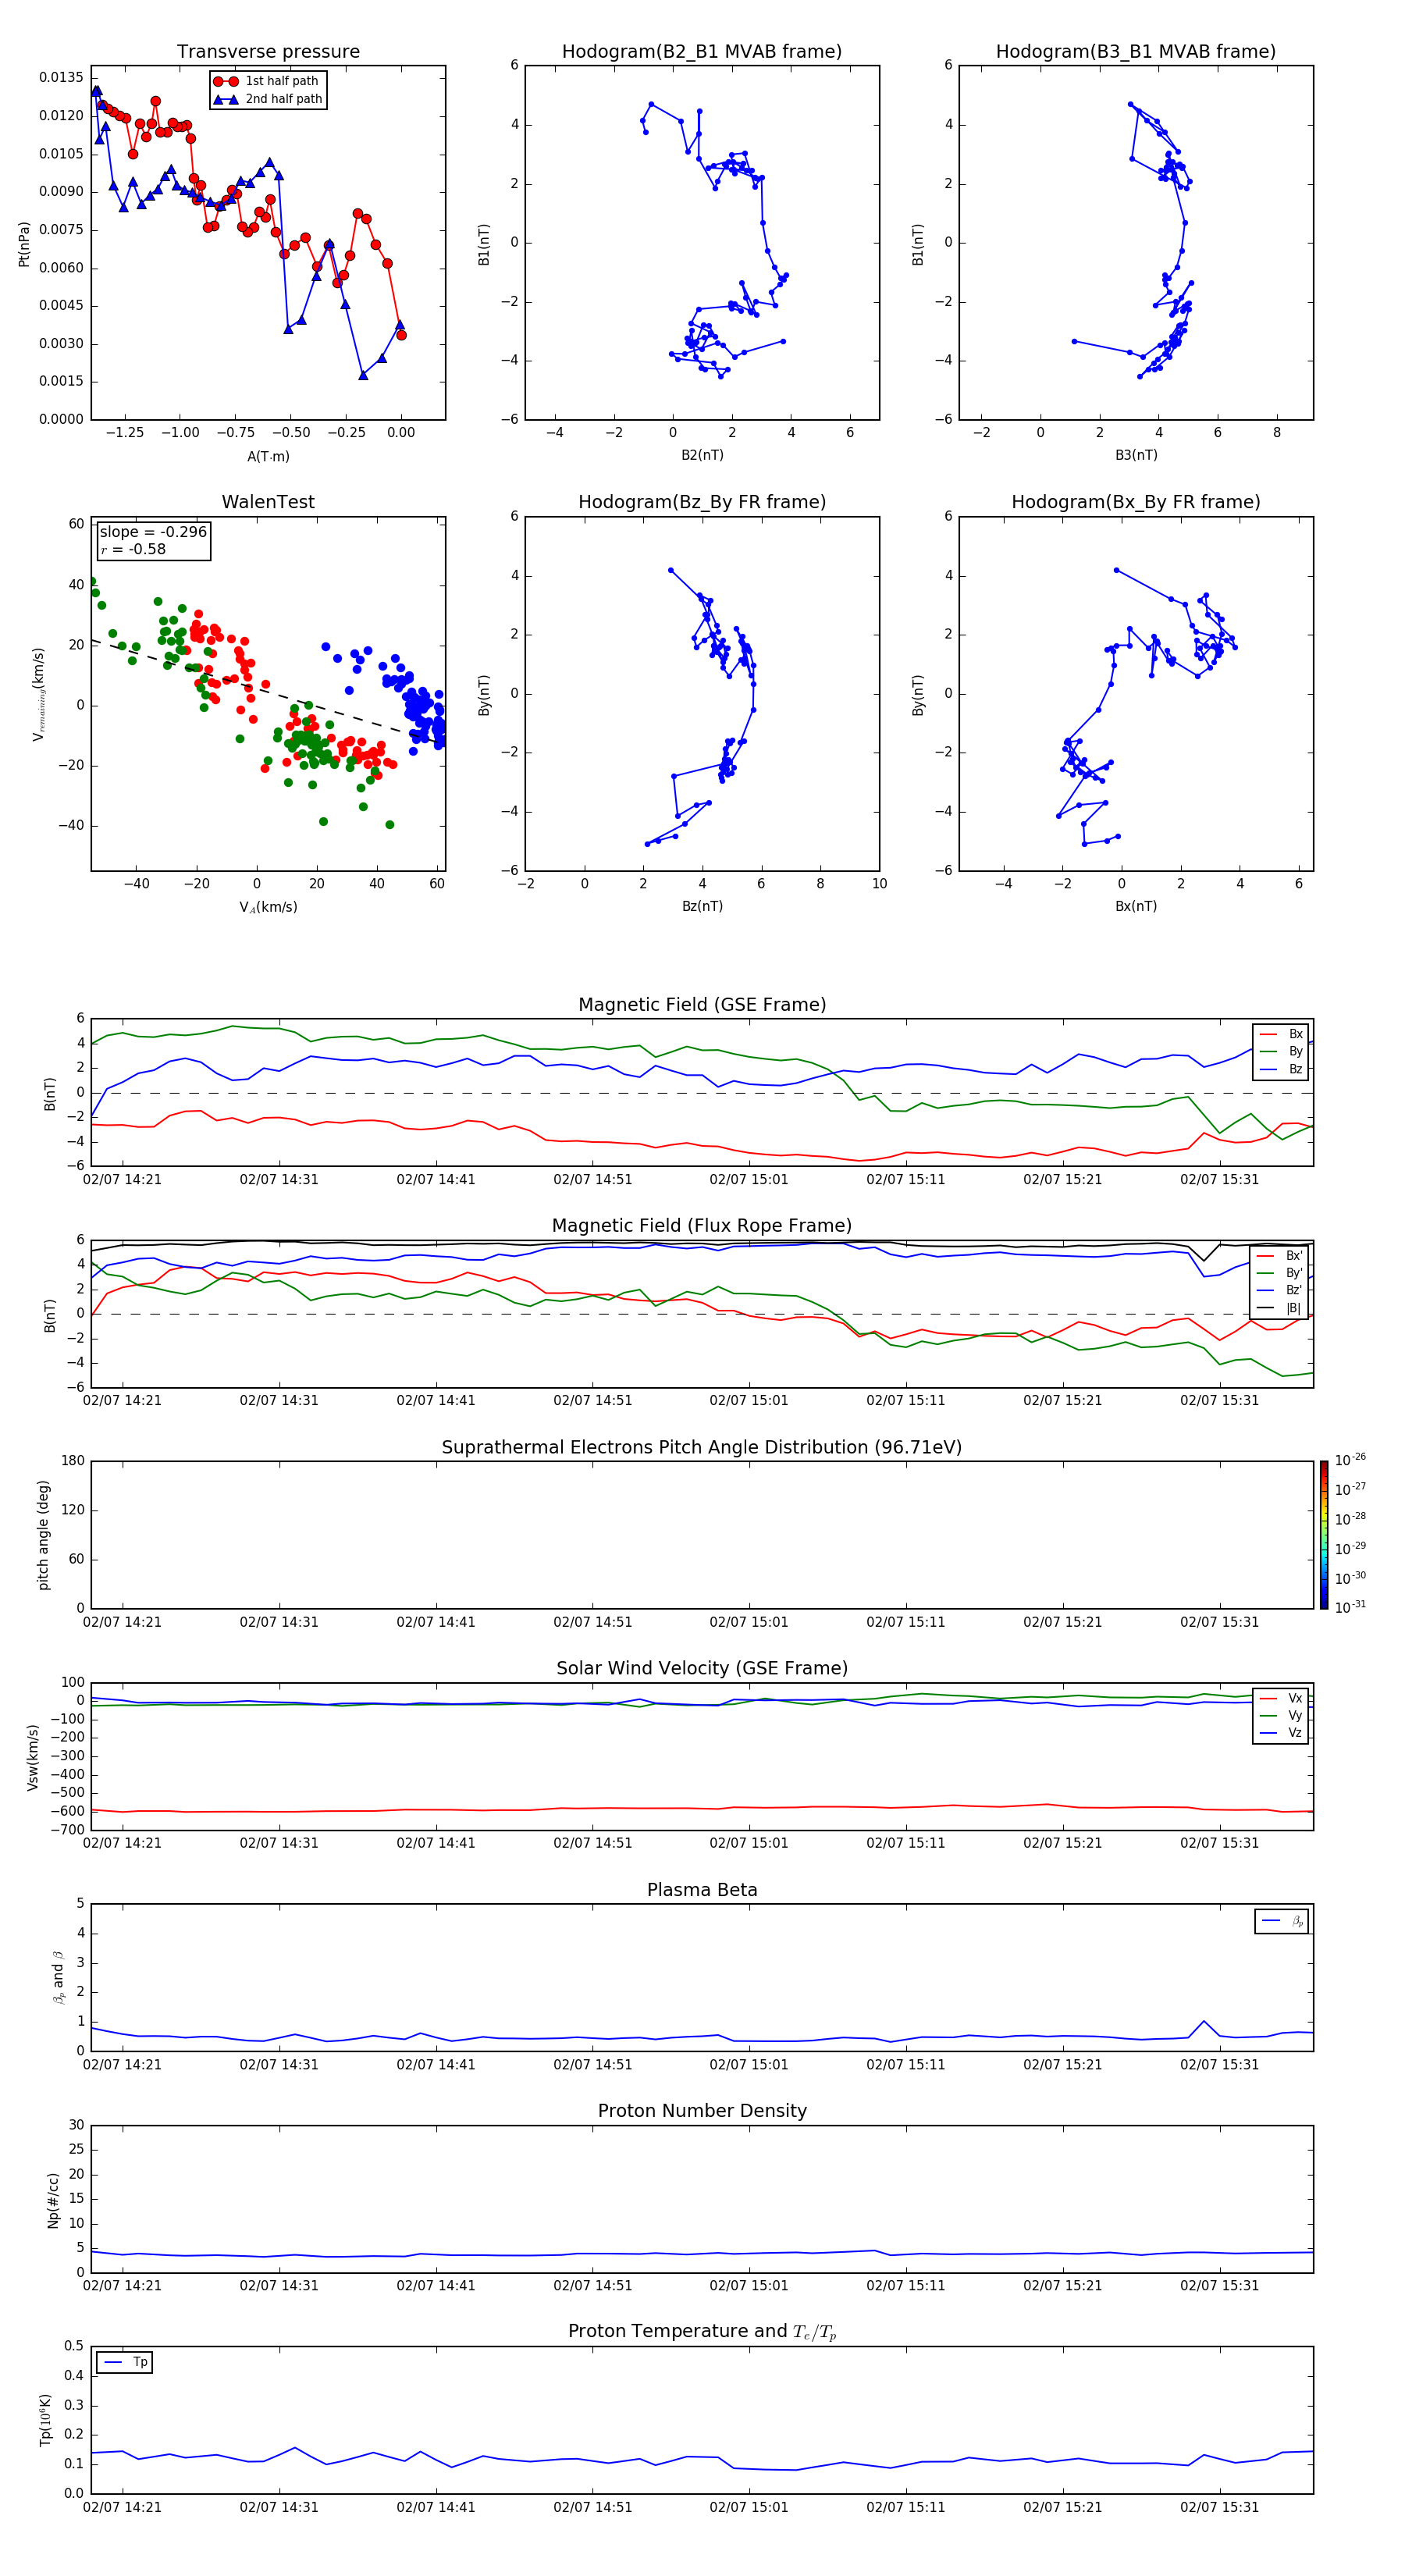Click 'Solar Wind Velocity (GSE Frame)' title
The image size is (1405, 2576).
[x=702, y=1668]
